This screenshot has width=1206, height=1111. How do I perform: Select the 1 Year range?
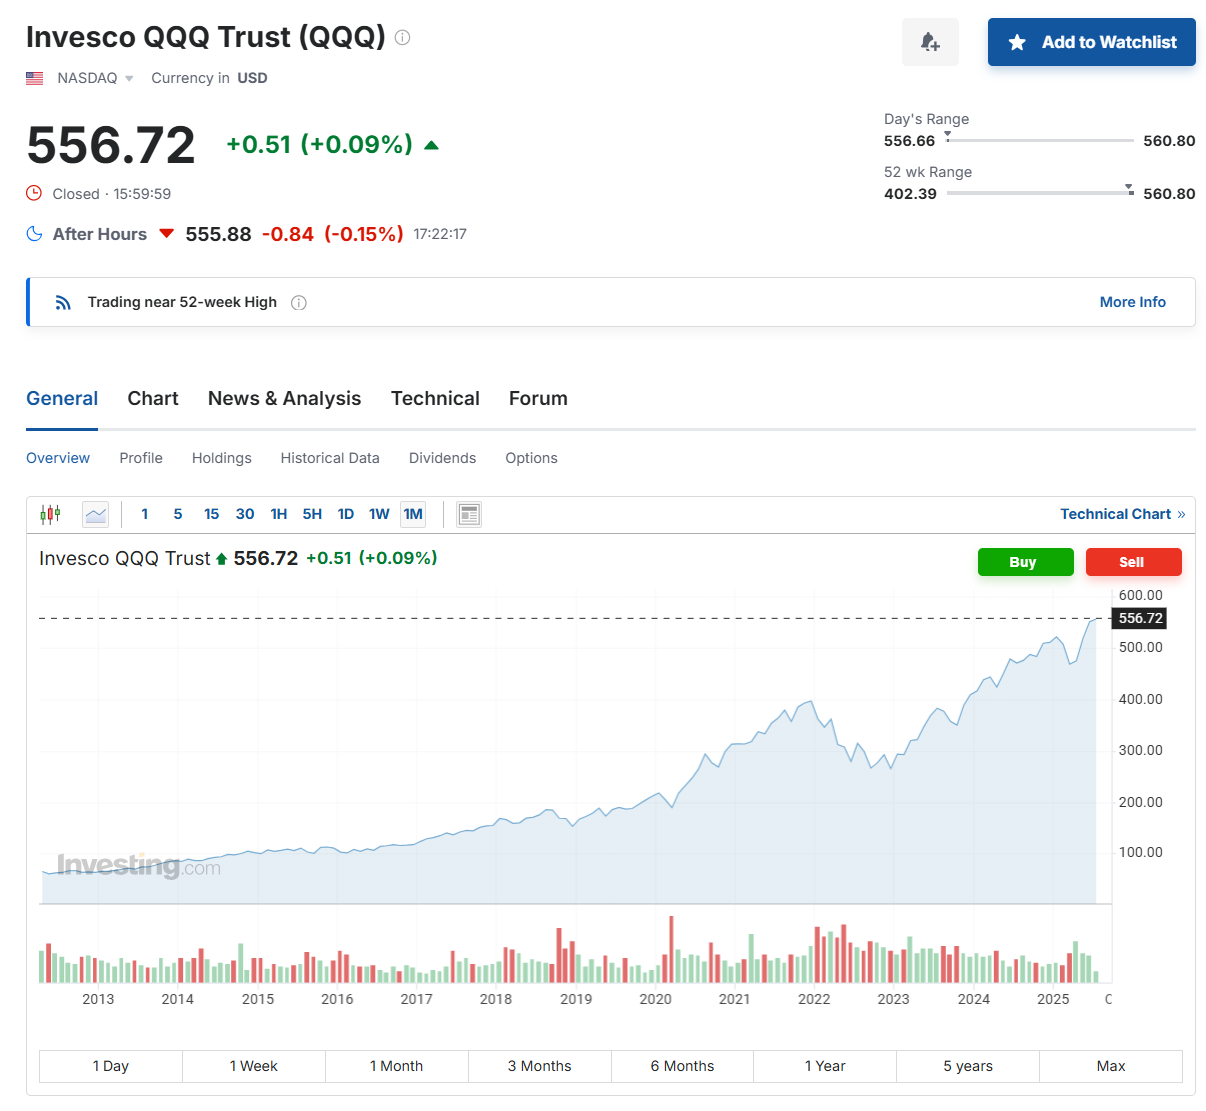click(x=825, y=1066)
